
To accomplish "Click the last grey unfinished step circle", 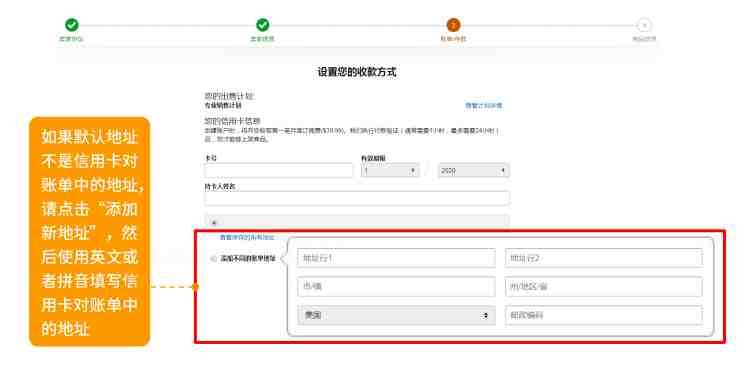I will coord(644,25).
